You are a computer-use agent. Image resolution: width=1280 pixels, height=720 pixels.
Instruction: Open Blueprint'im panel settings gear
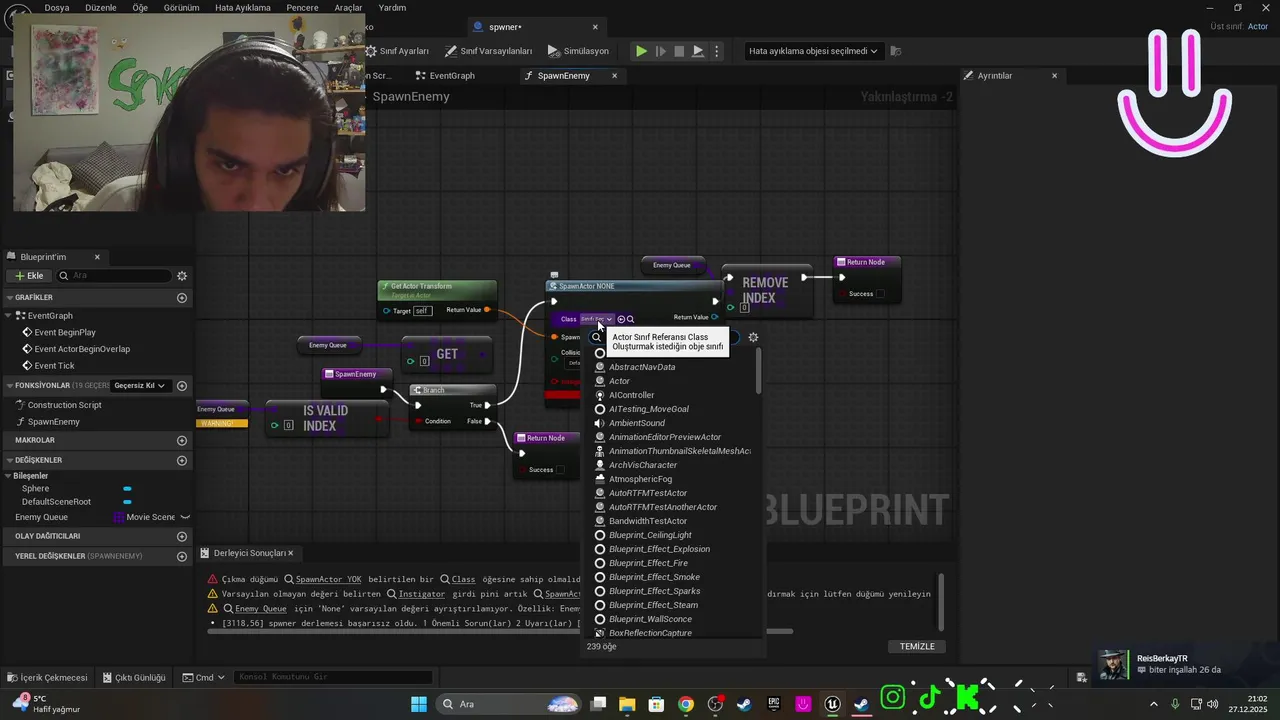click(x=182, y=276)
